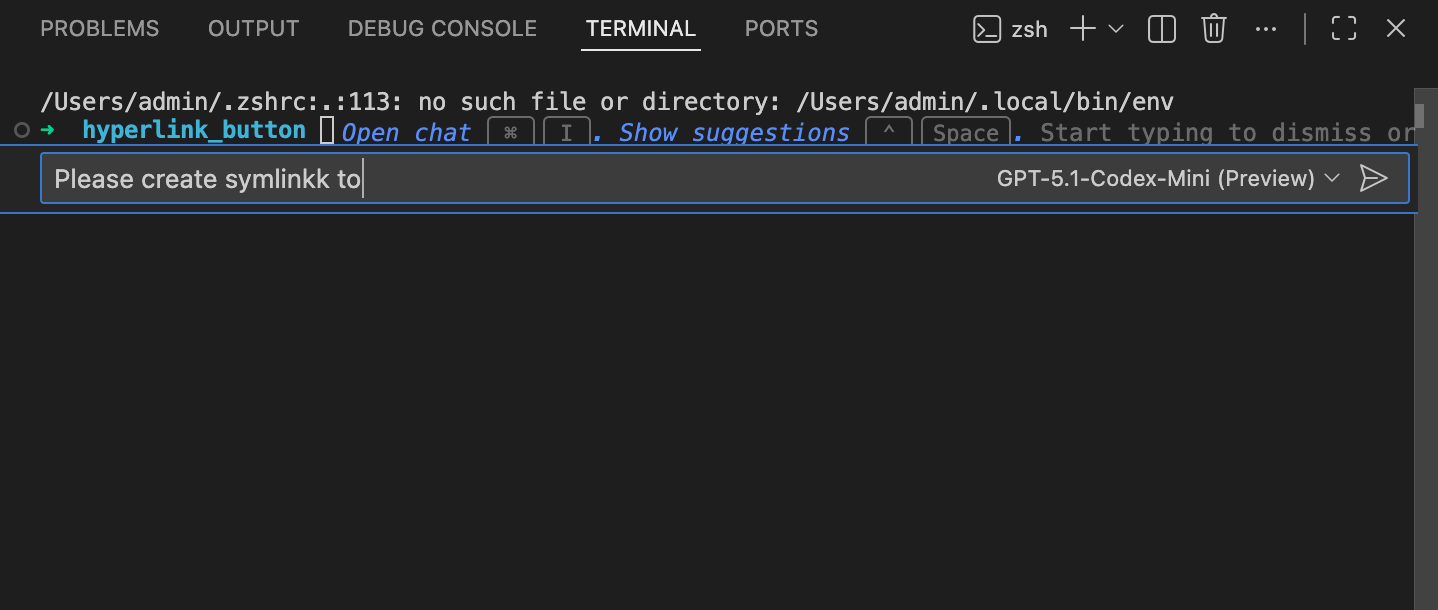Select the PORTS tab
Image resolution: width=1438 pixels, height=610 pixels.
pos(781,29)
